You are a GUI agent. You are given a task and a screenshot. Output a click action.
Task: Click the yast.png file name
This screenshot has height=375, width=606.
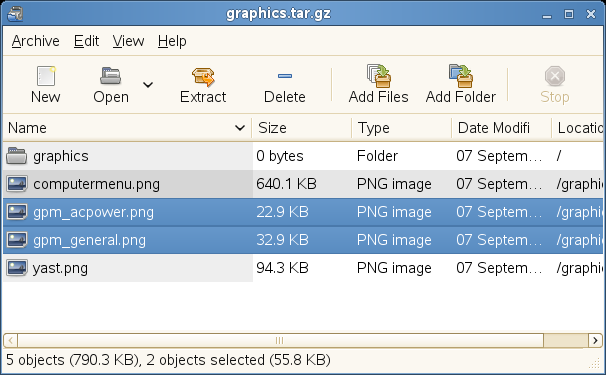coord(60,268)
